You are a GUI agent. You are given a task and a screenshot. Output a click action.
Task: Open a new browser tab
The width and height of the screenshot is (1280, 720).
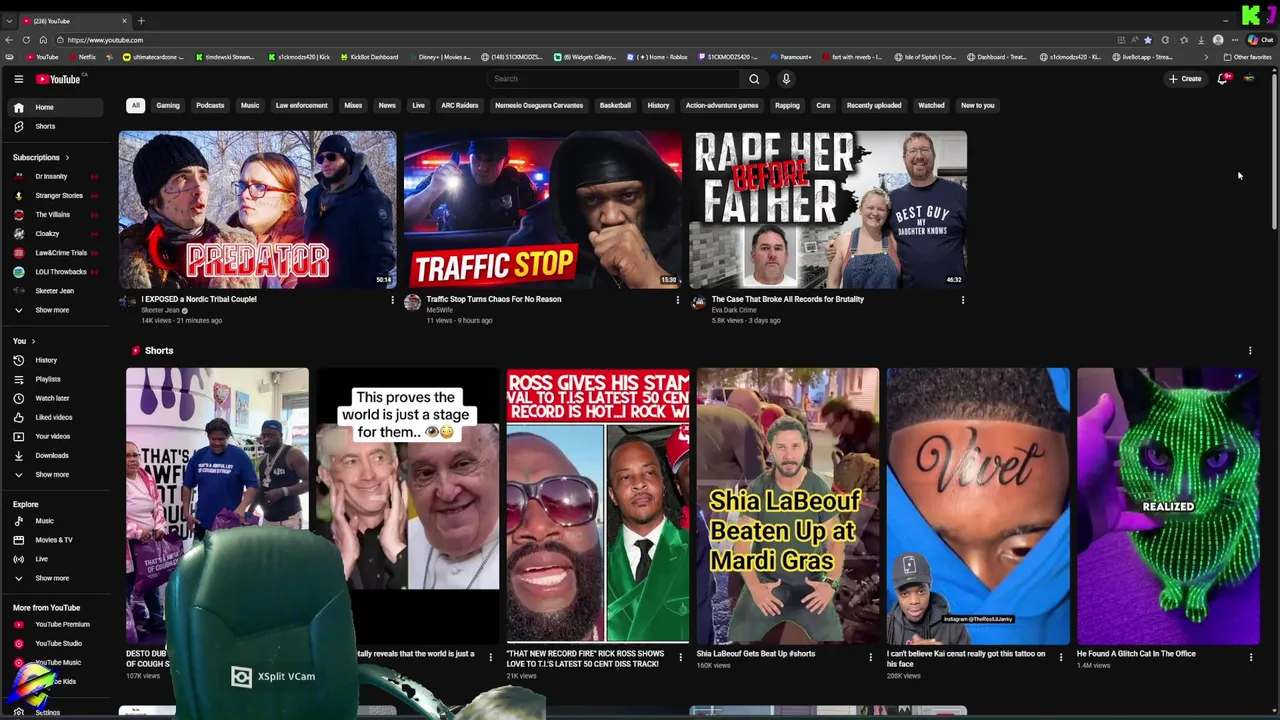click(141, 20)
